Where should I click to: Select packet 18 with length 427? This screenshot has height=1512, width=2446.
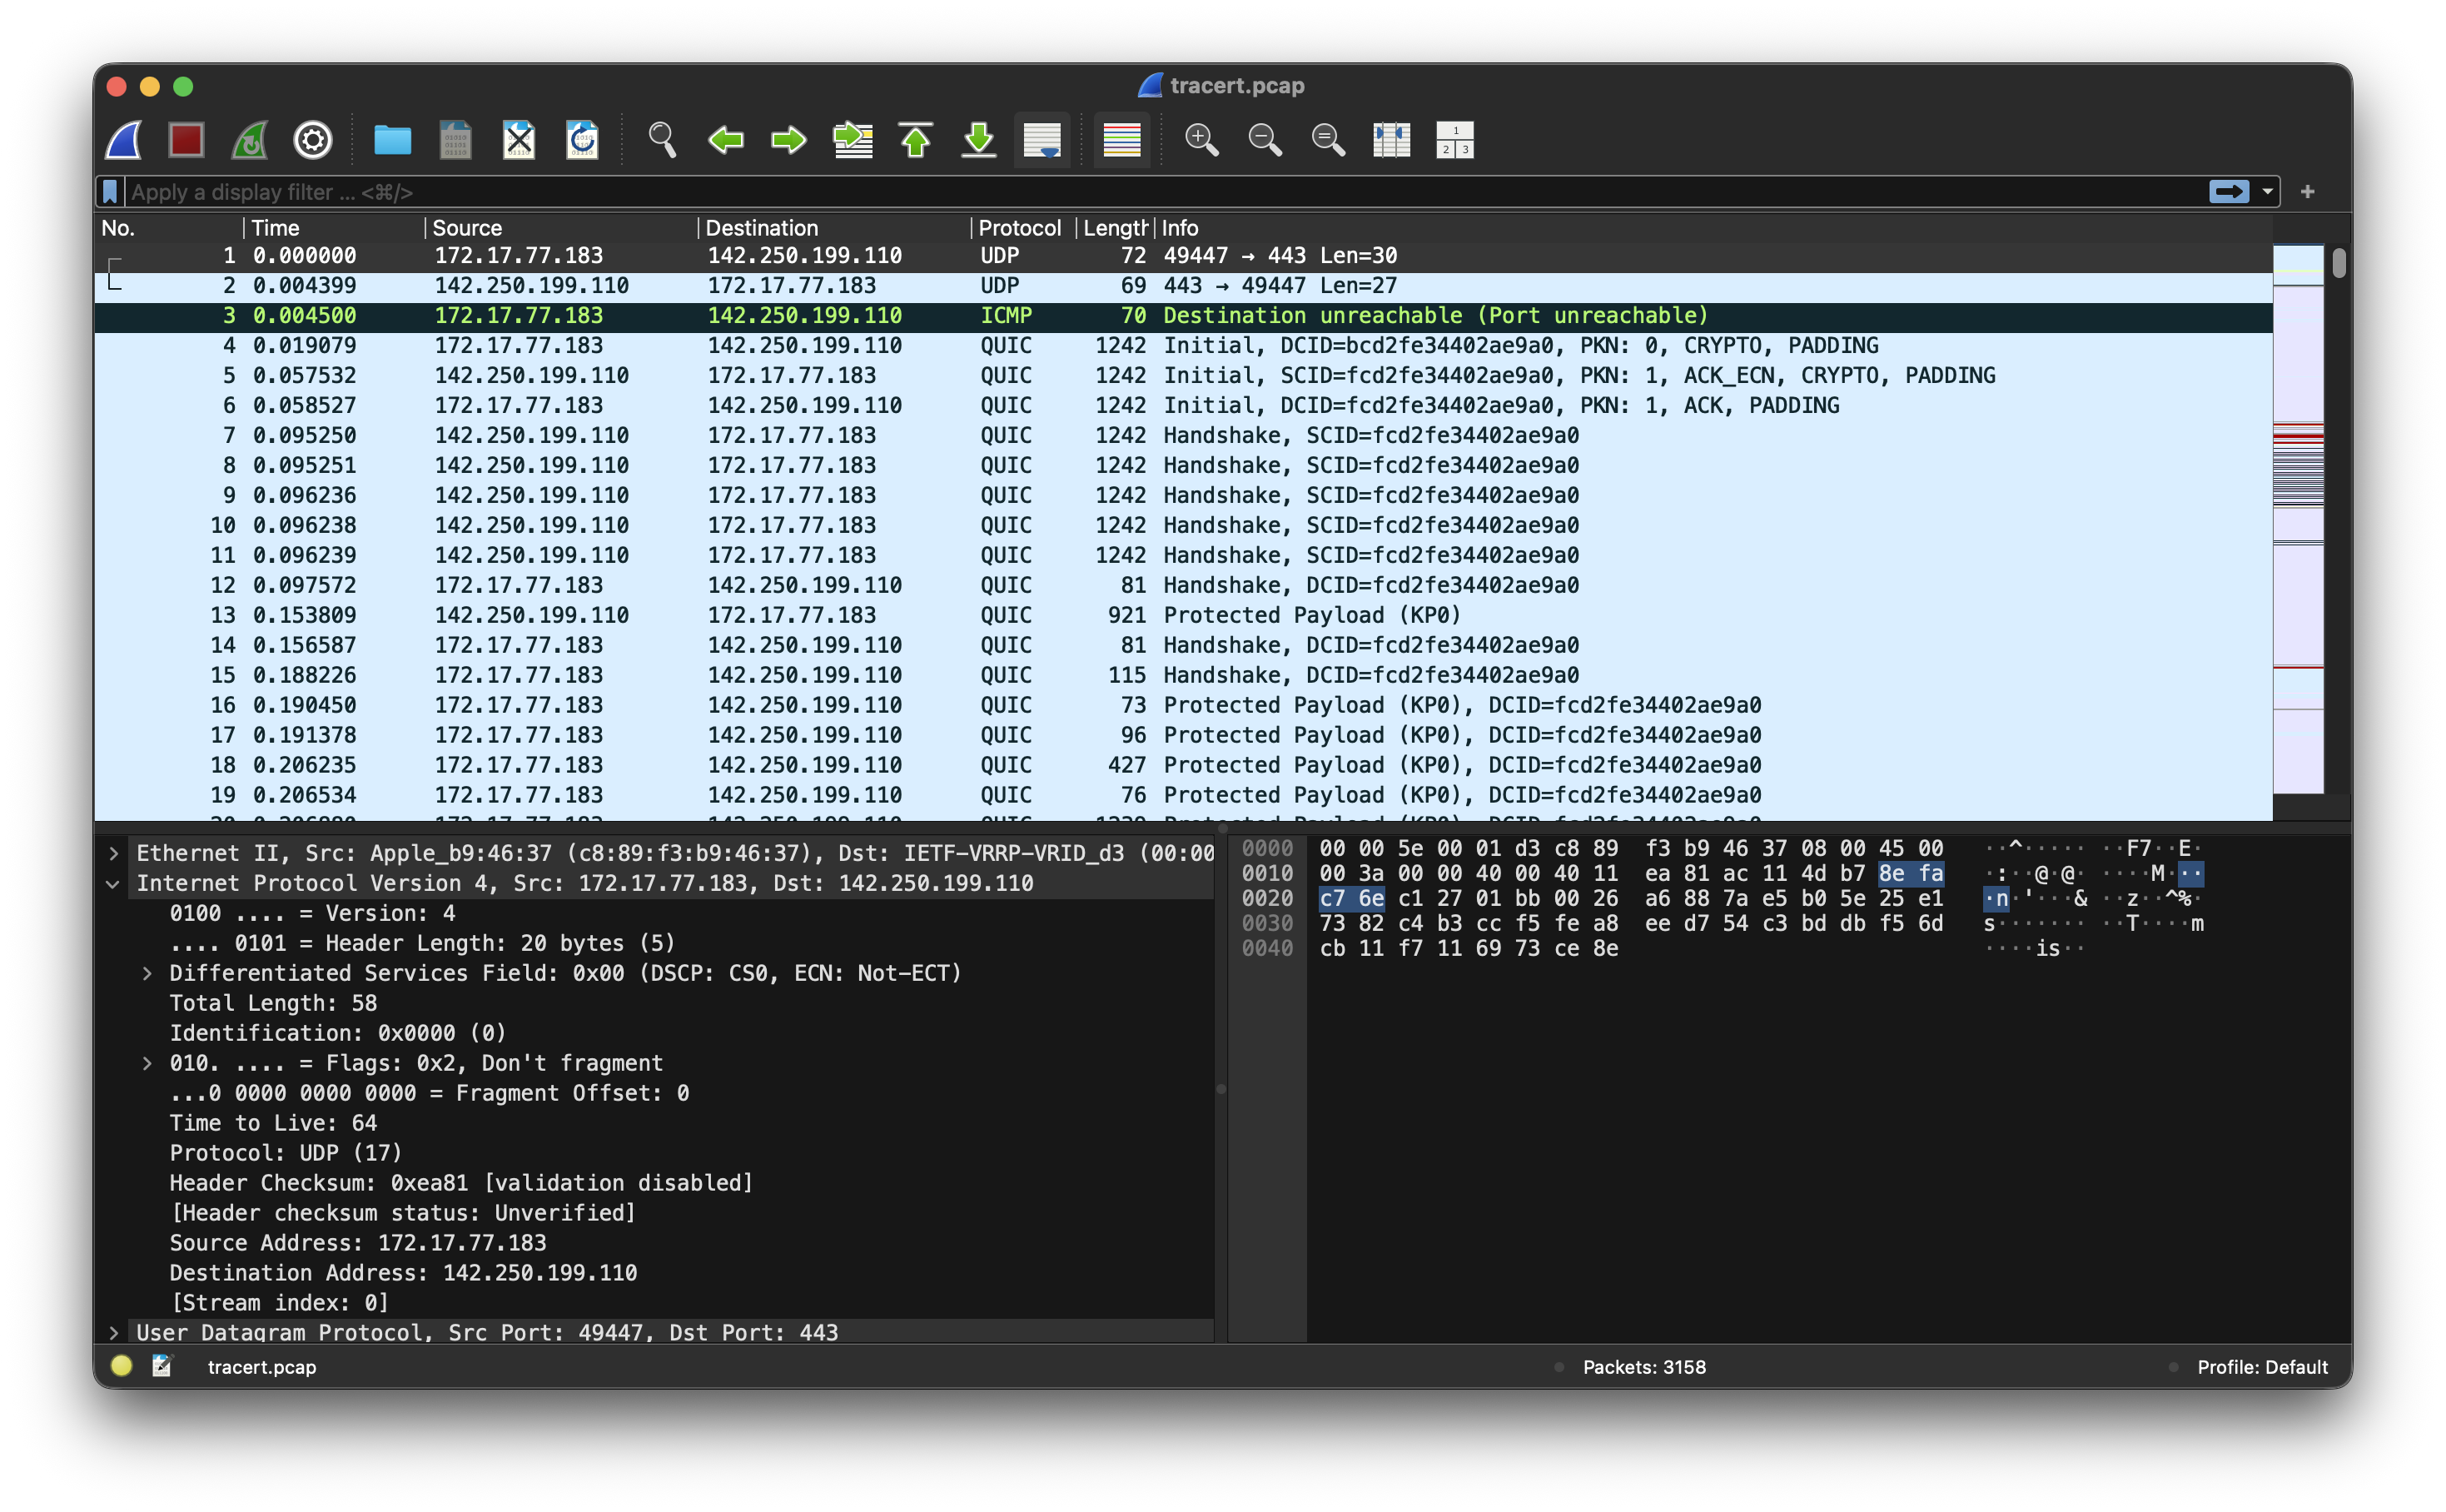(1183, 766)
